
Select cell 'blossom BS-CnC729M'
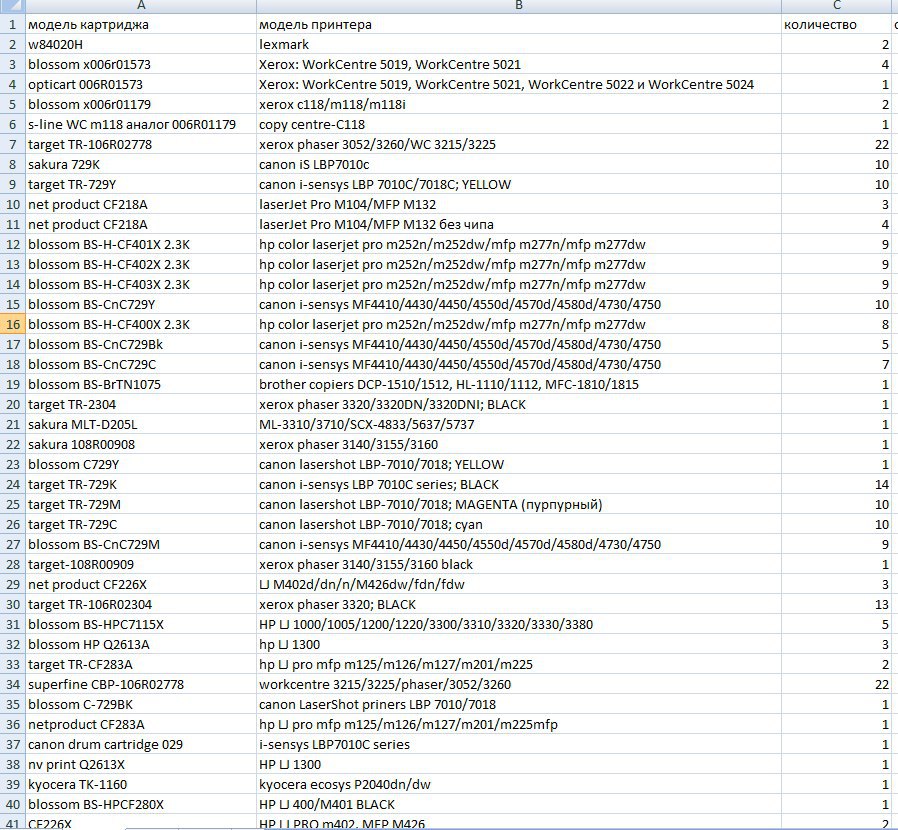[141, 545]
